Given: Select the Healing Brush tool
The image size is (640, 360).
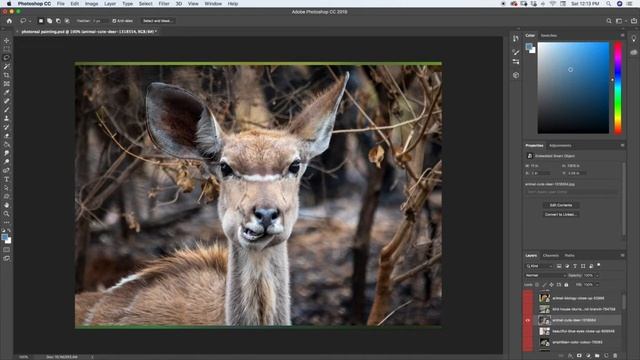Looking at the screenshot, I should point(7,101).
